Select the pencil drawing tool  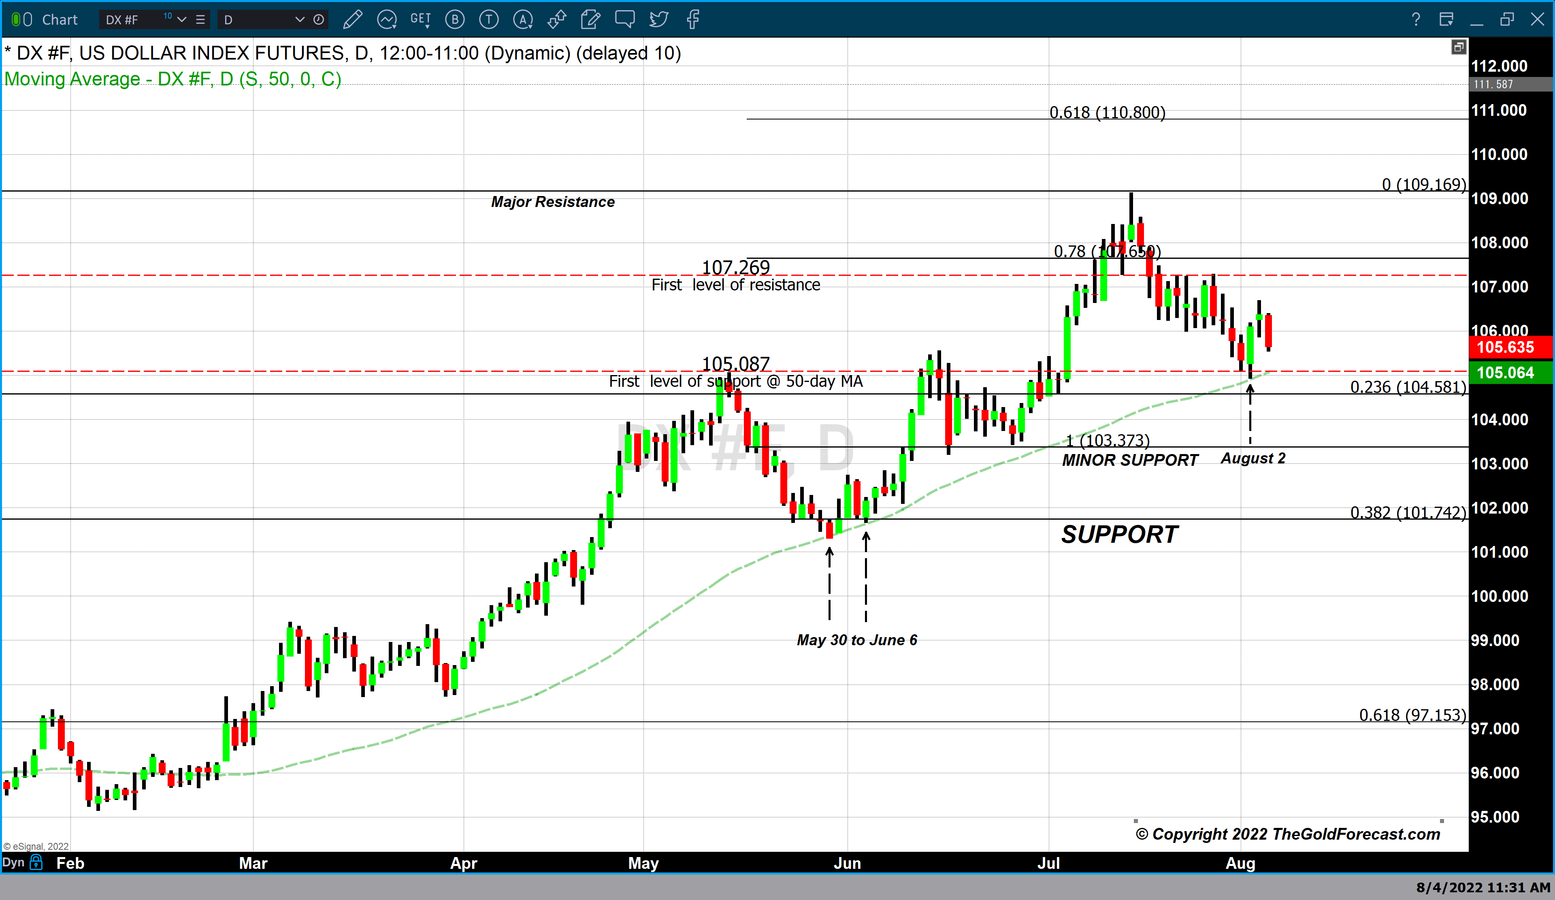(x=352, y=19)
